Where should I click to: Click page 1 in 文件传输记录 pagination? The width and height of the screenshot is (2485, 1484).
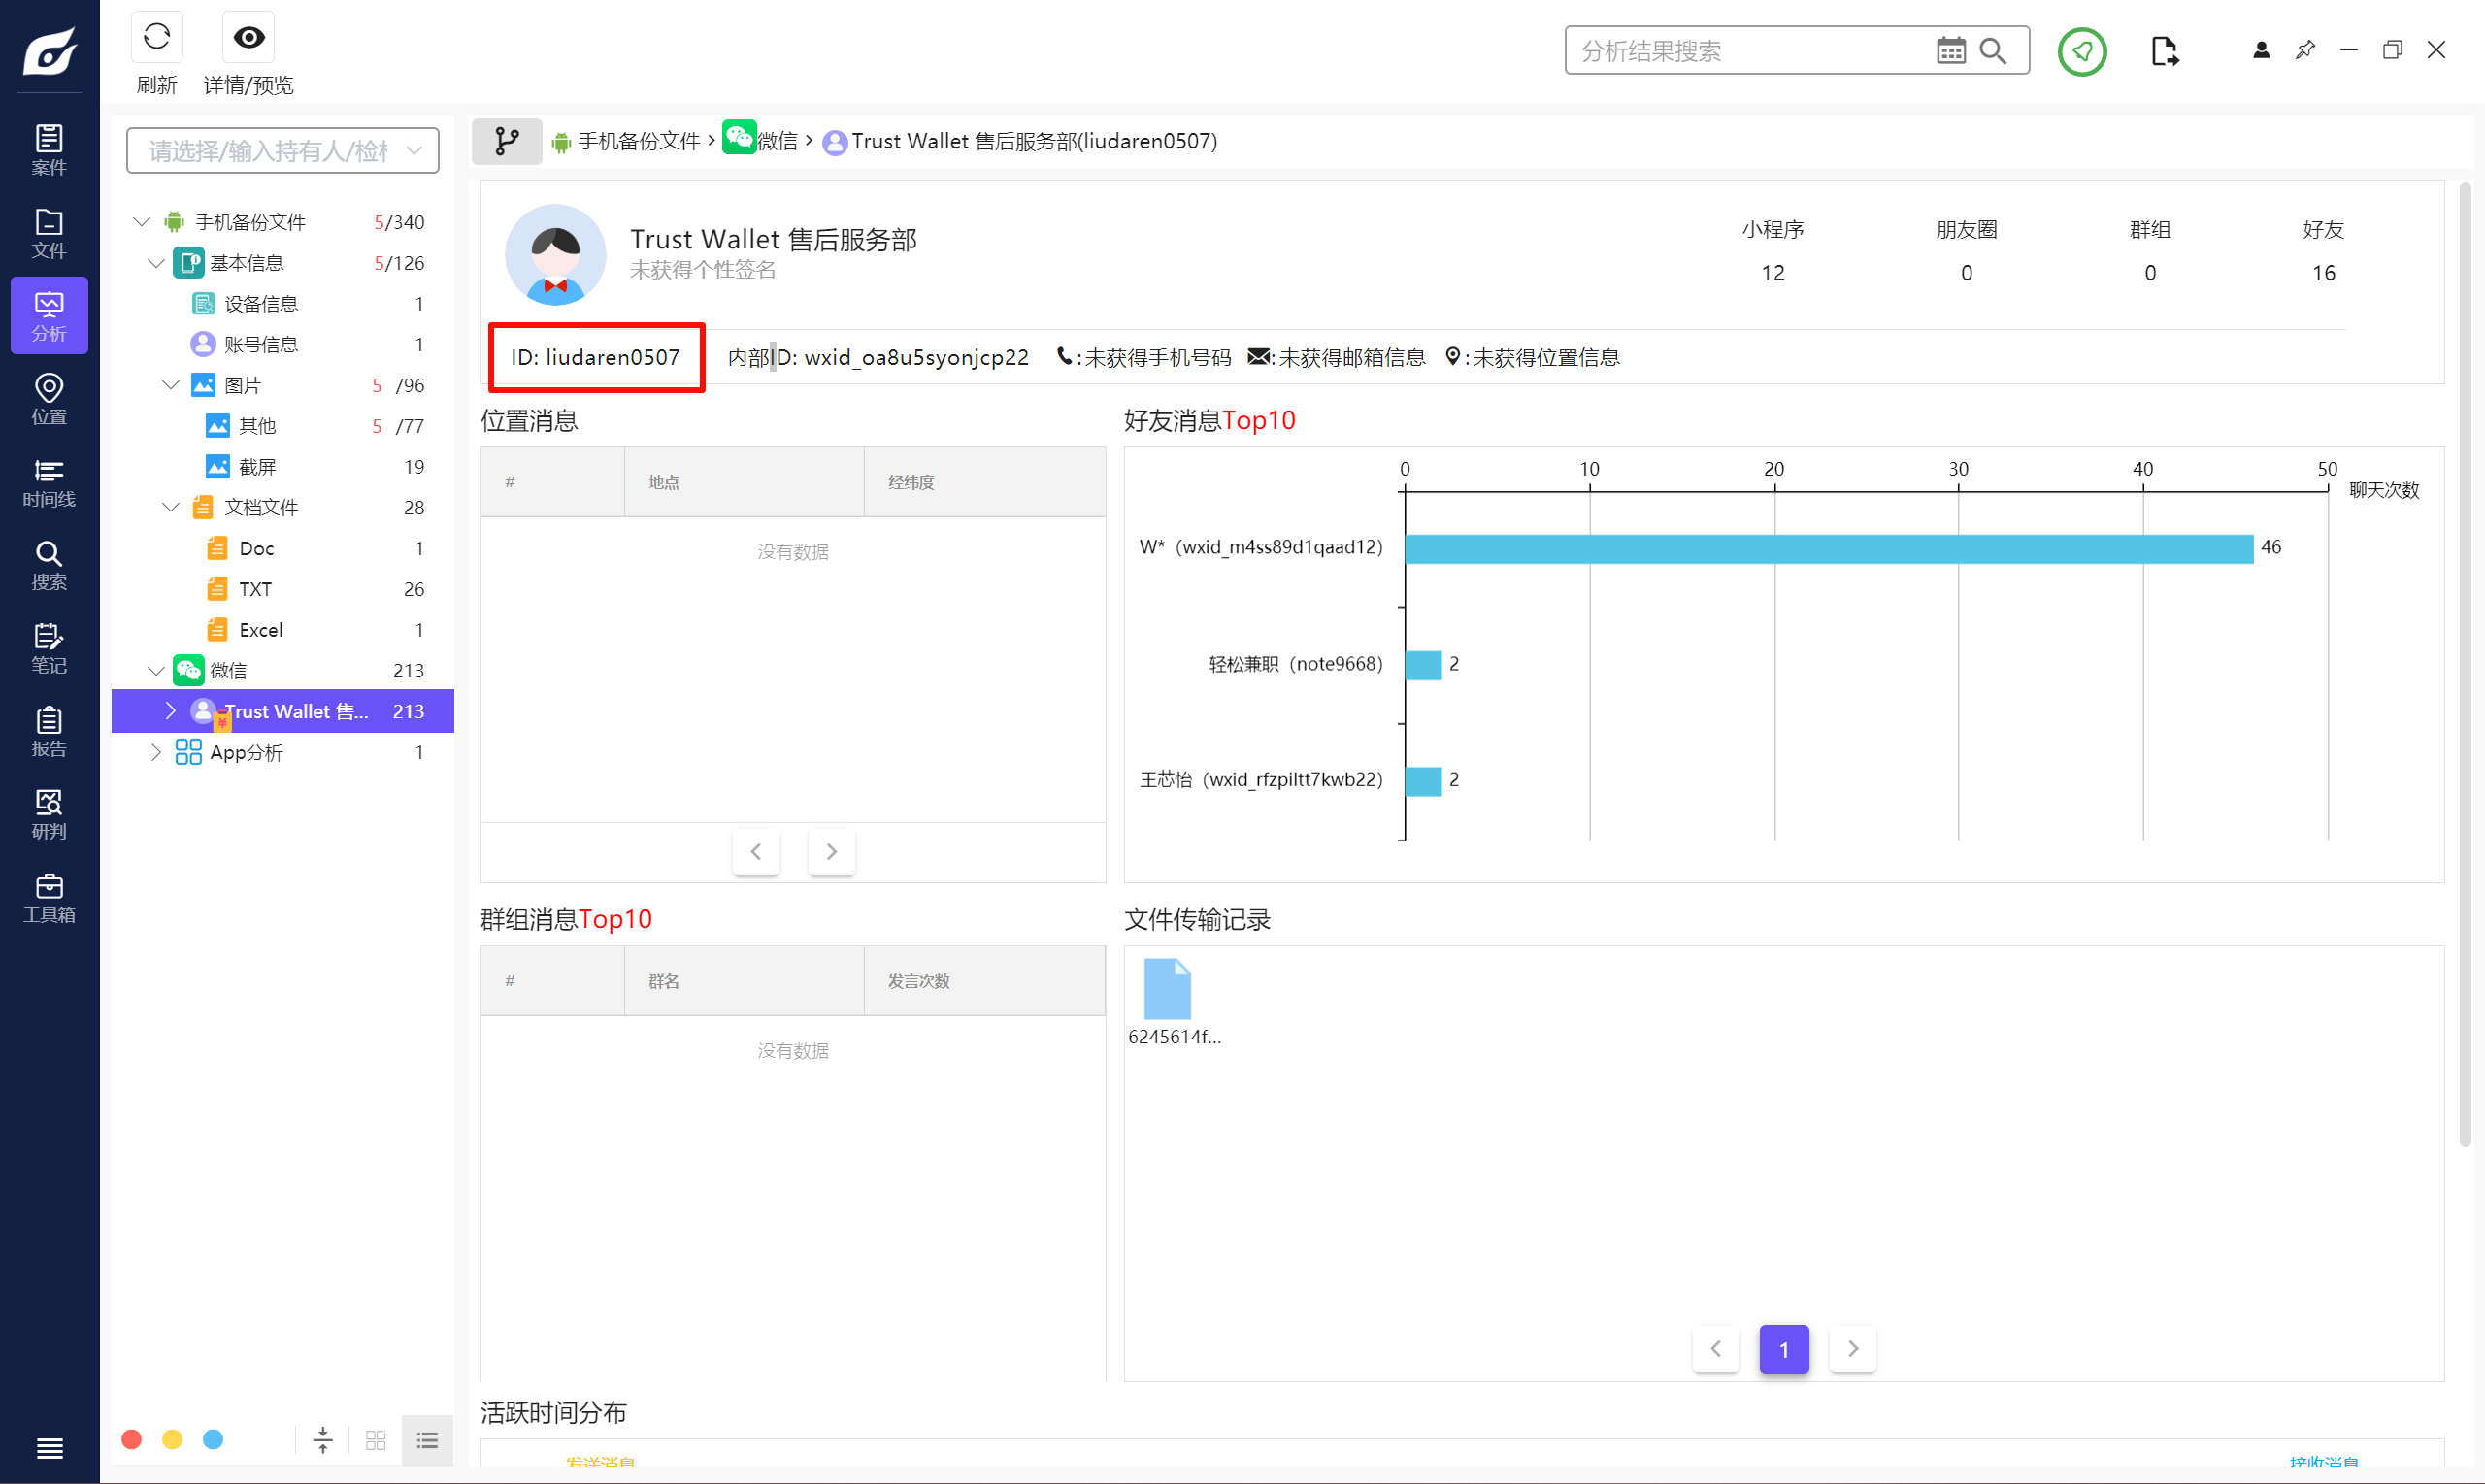pos(1784,1349)
